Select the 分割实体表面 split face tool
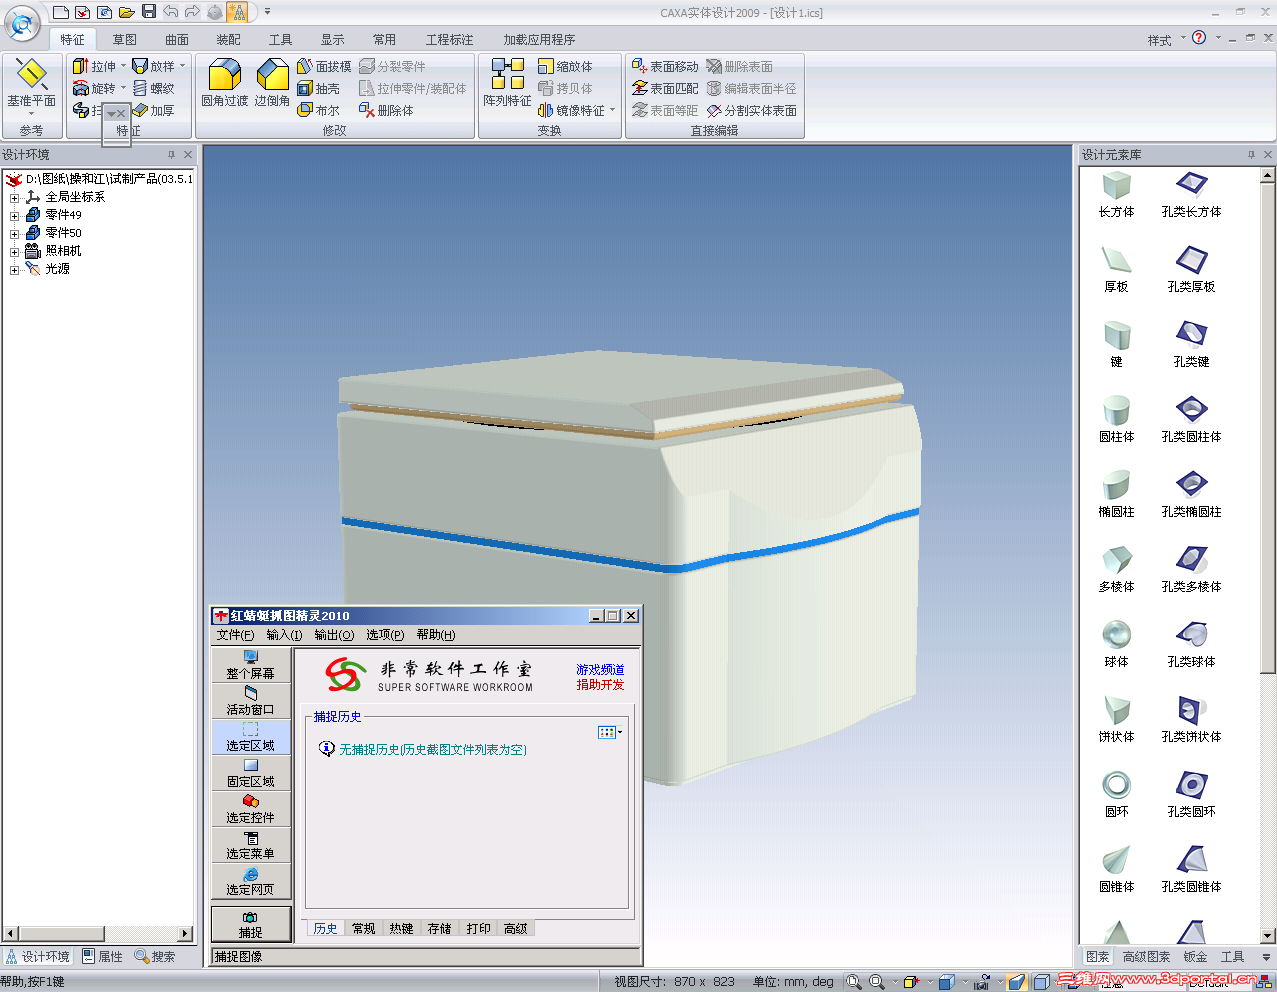 tap(752, 110)
